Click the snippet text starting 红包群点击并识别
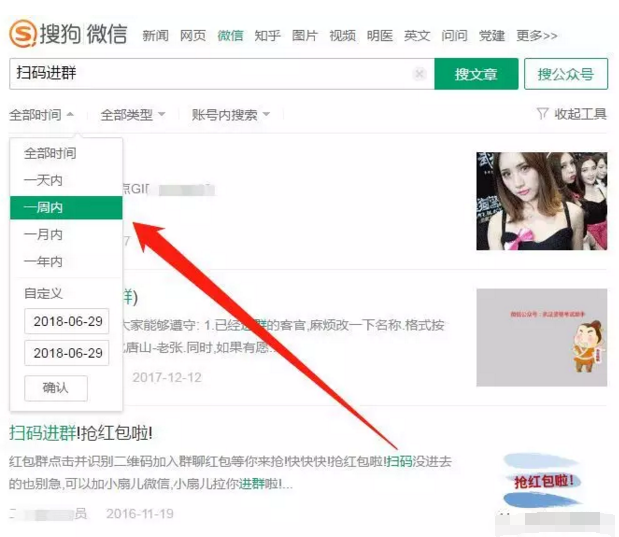This screenshot has height=537, width=619. point(230,472)
